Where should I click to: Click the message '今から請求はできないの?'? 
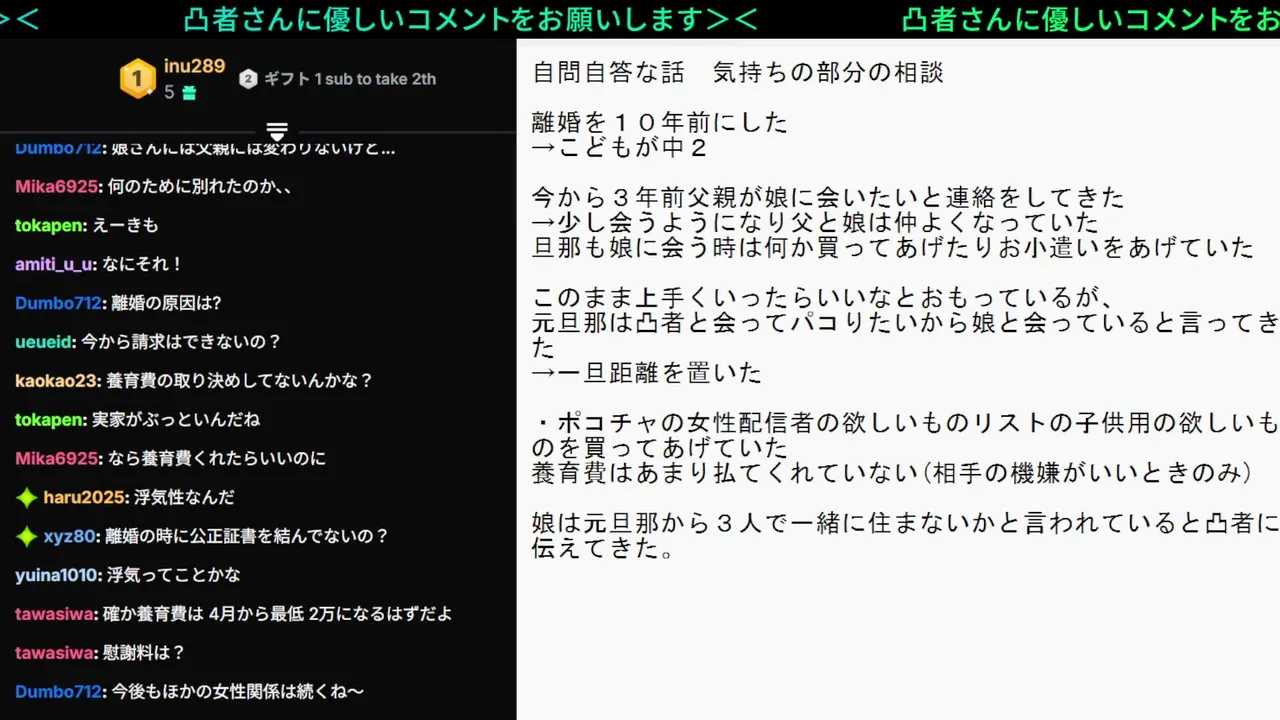(x=181, y=342)
